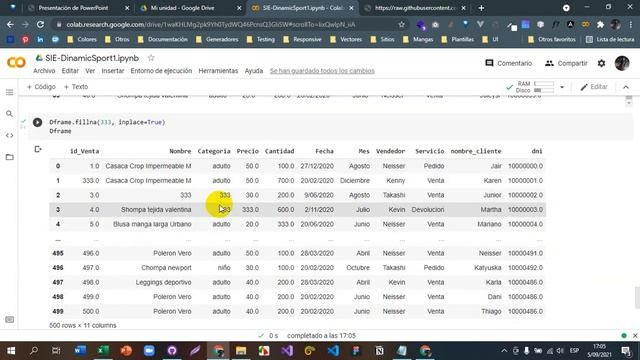
Task: Open the Colab settings gear
Action: pyautogui.click(x=601, y=63)
